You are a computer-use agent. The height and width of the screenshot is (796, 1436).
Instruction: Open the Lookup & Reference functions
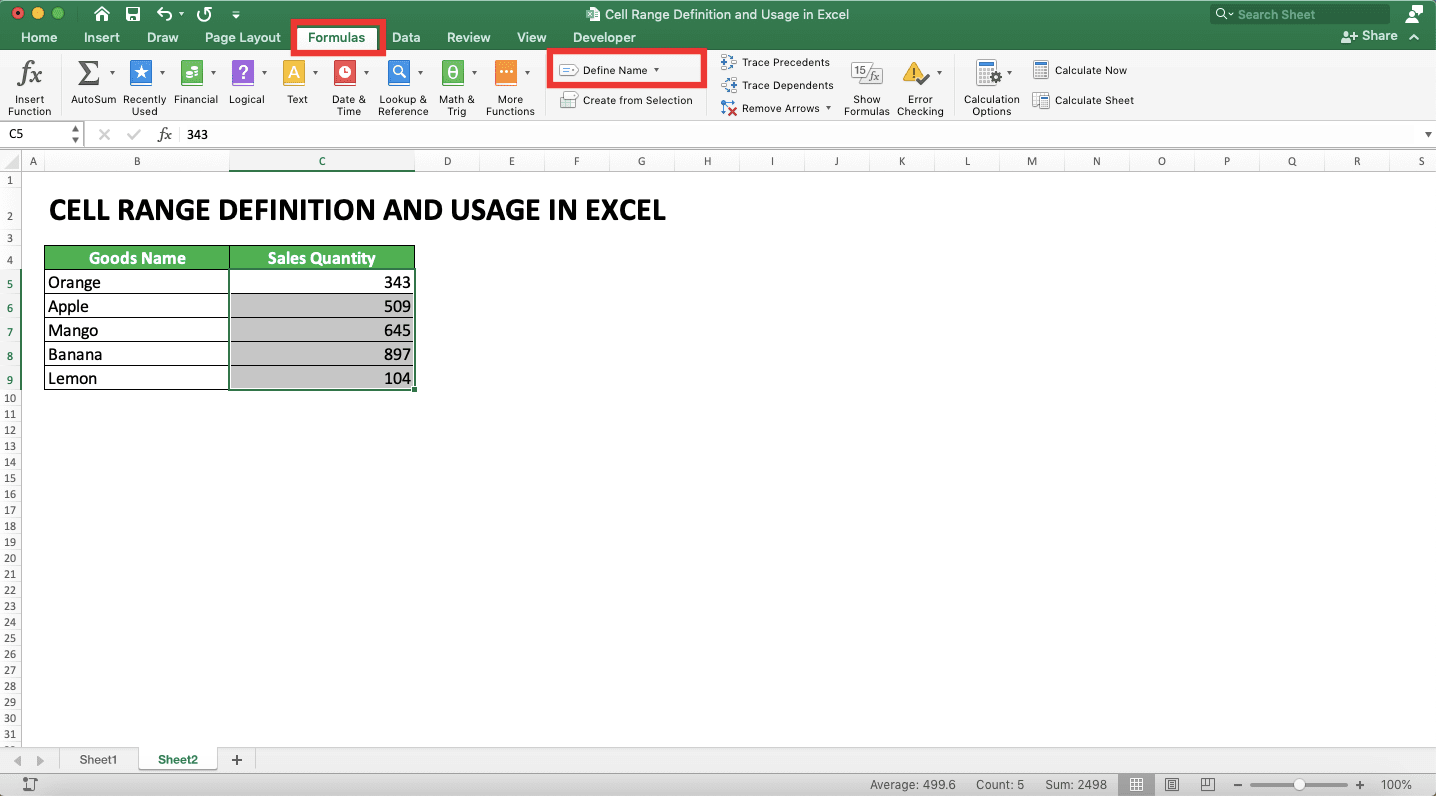click(x=400, y=73)
